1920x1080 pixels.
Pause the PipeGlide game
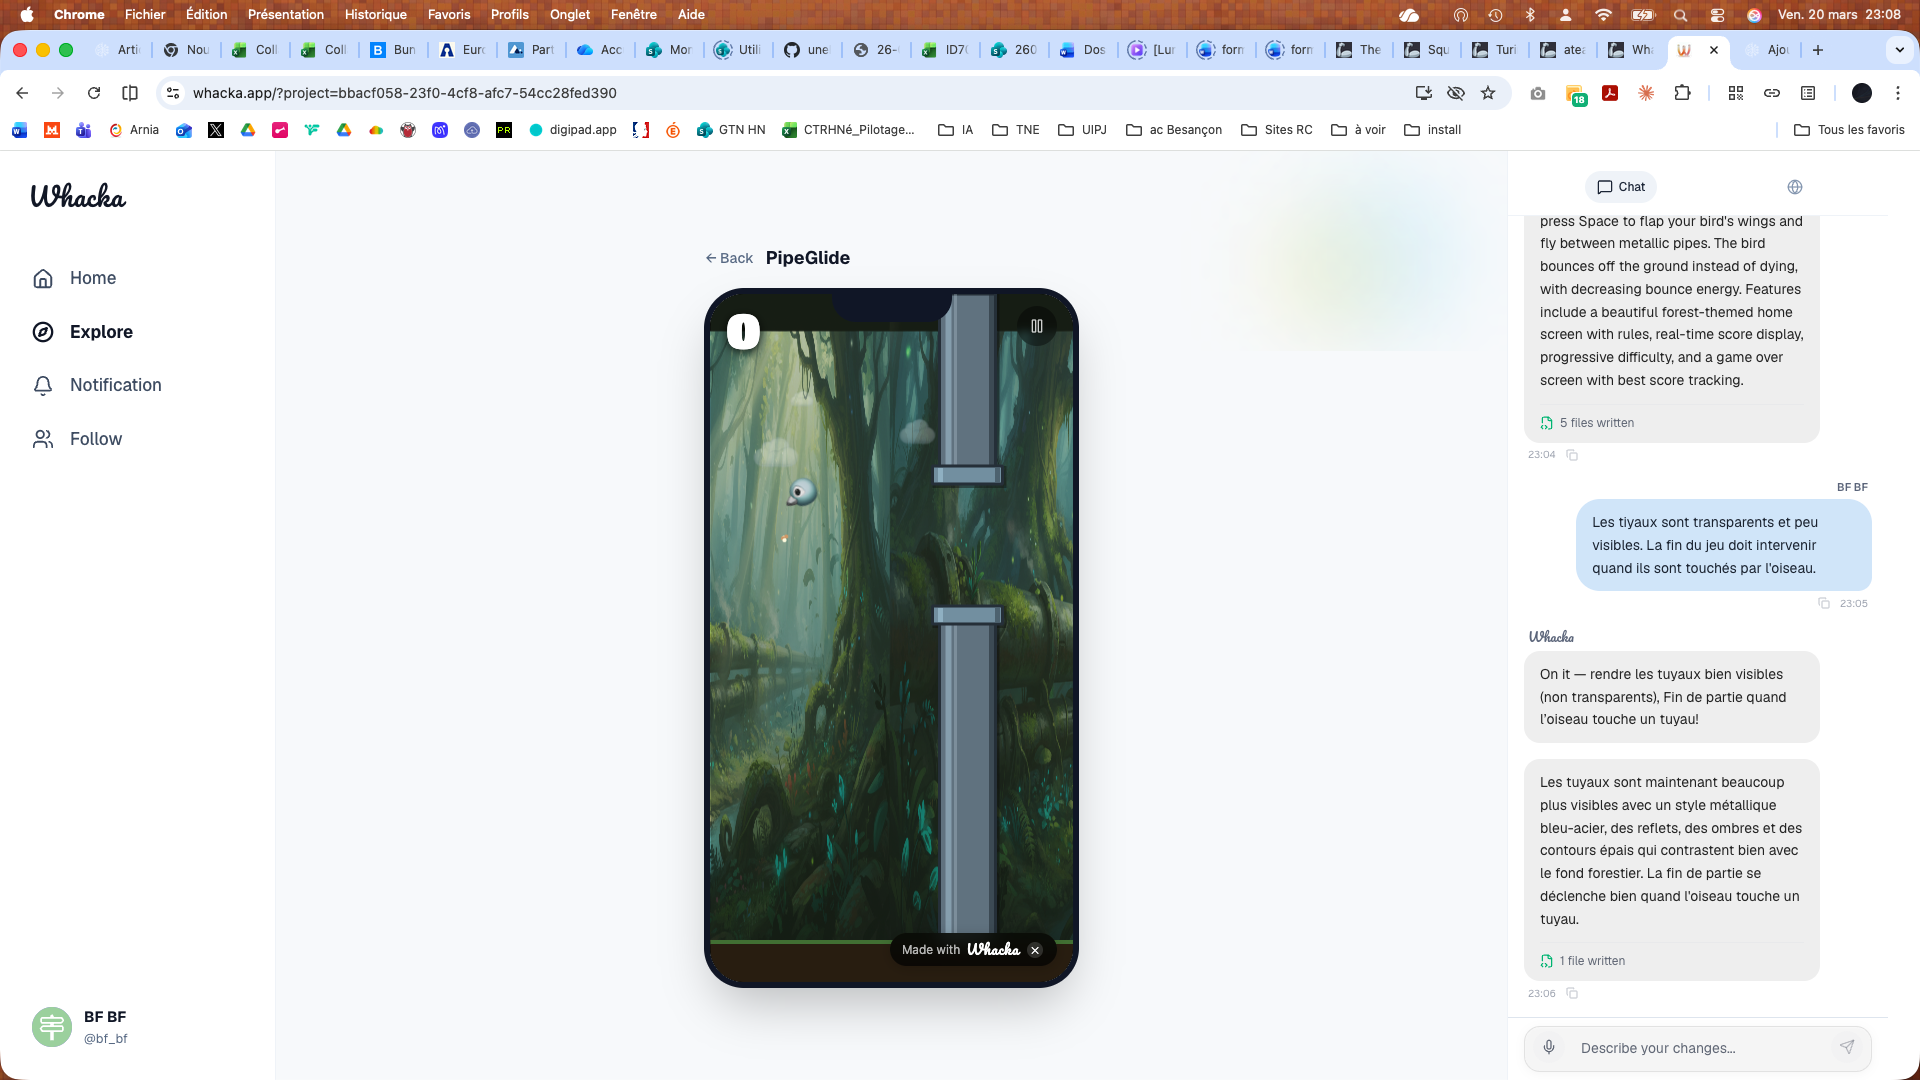click(x=1037, y=326)
